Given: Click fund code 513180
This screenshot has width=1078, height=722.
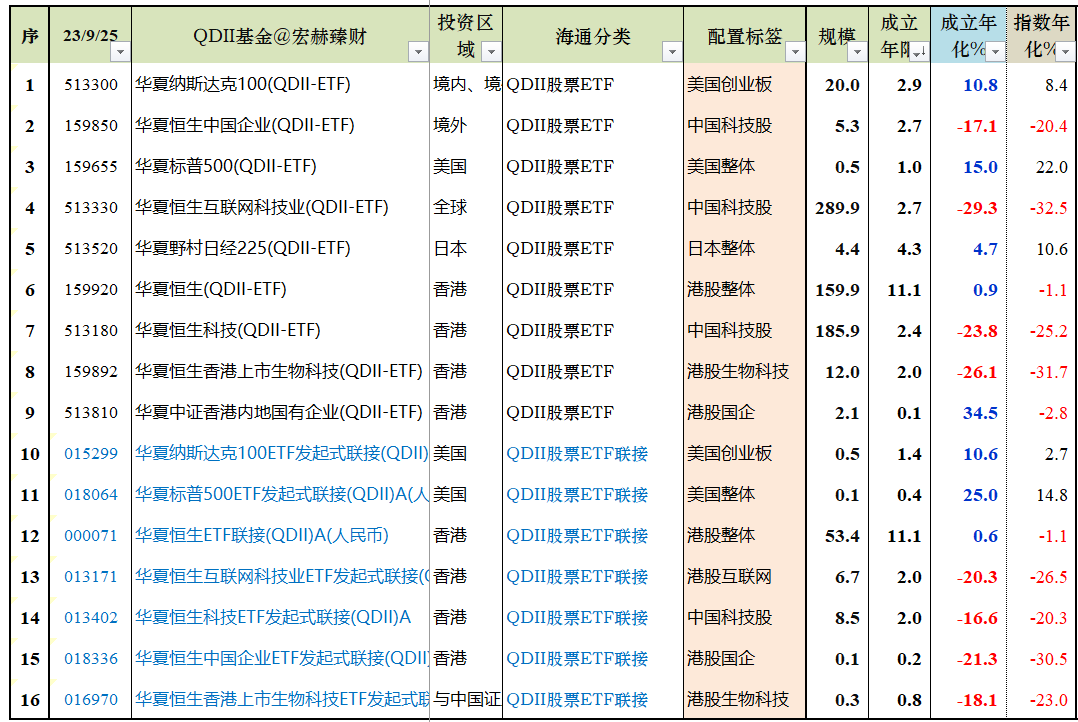Looking at the screenshot, I should 91,331.
